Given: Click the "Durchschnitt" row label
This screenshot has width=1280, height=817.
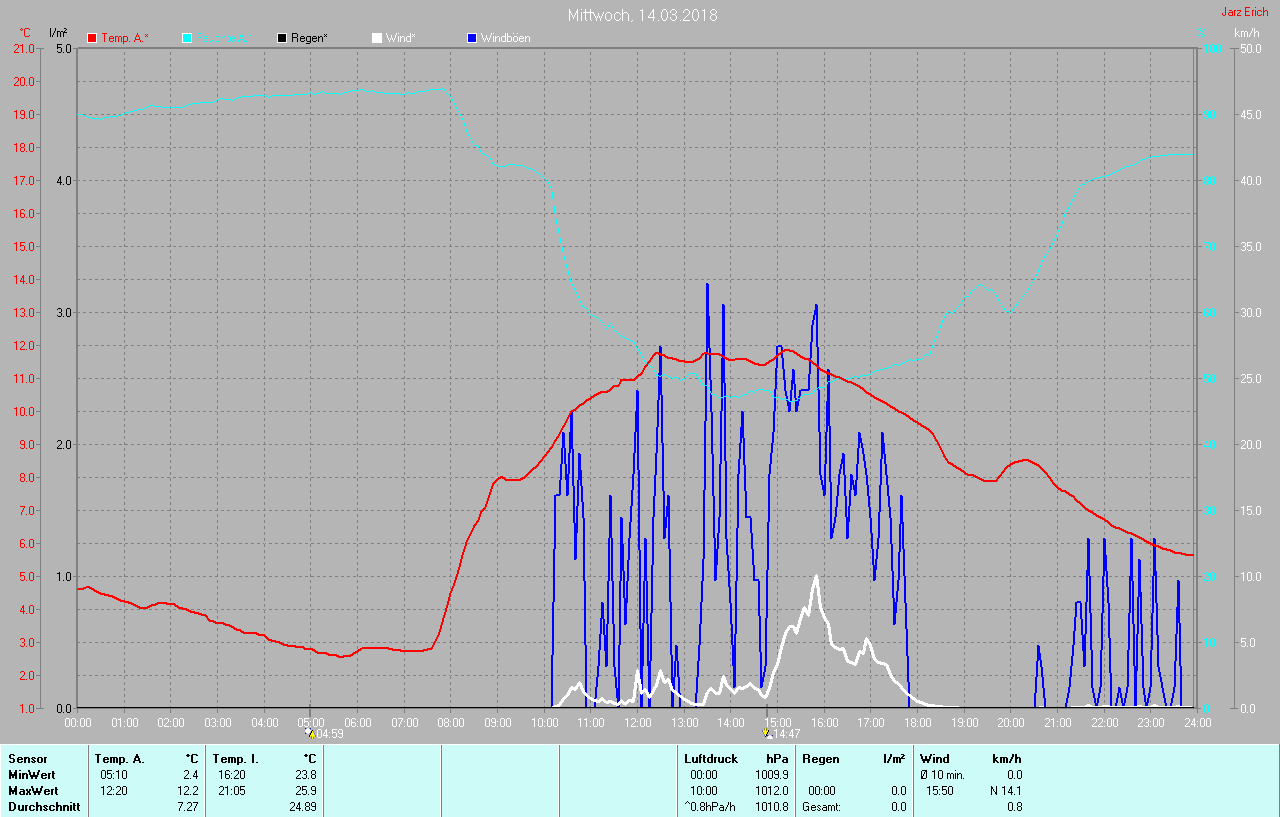Looking at the screenshot, I should [x=44, y=807].
